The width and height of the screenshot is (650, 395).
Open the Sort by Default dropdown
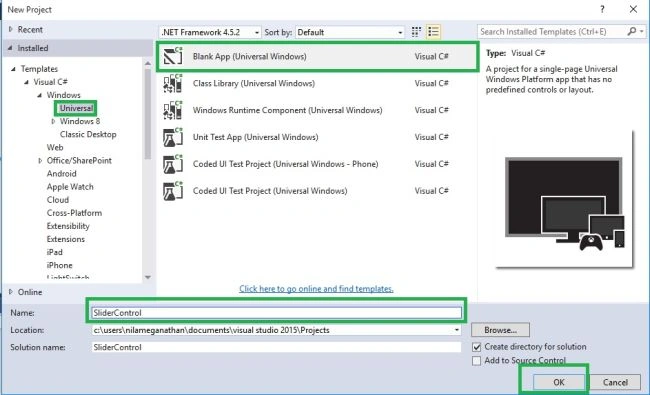349,32
